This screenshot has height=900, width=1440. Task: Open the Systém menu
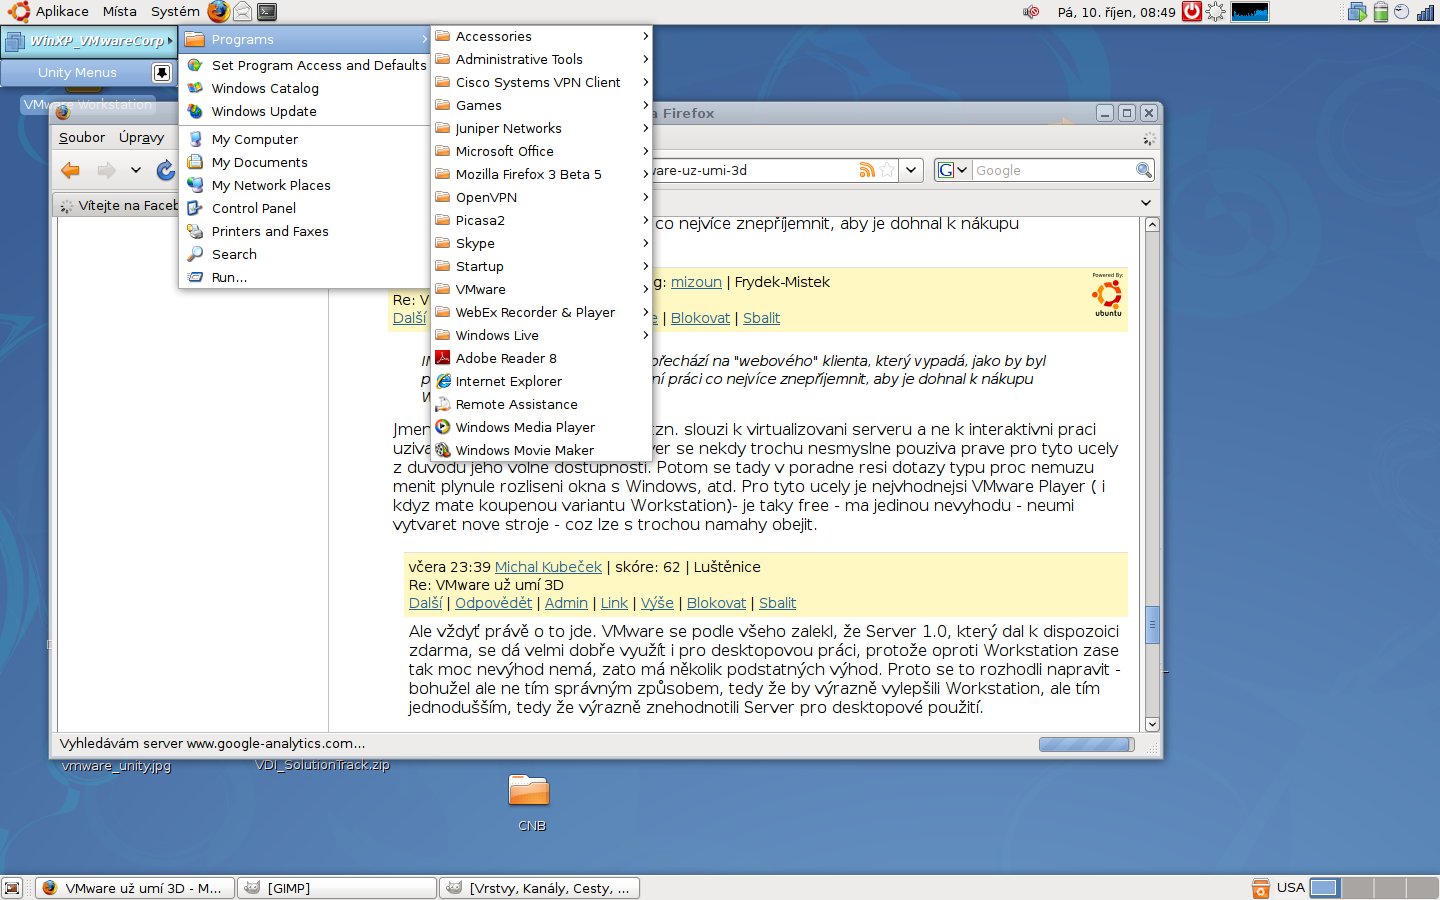pos(175,12)
